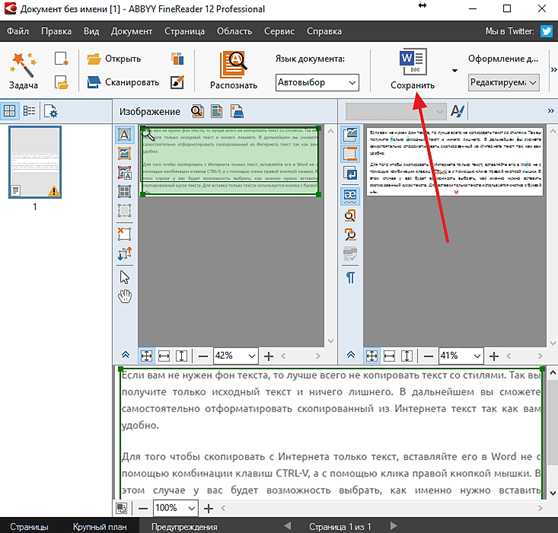Zoom in with plus button in Крупный план pane

coord(209,508)
